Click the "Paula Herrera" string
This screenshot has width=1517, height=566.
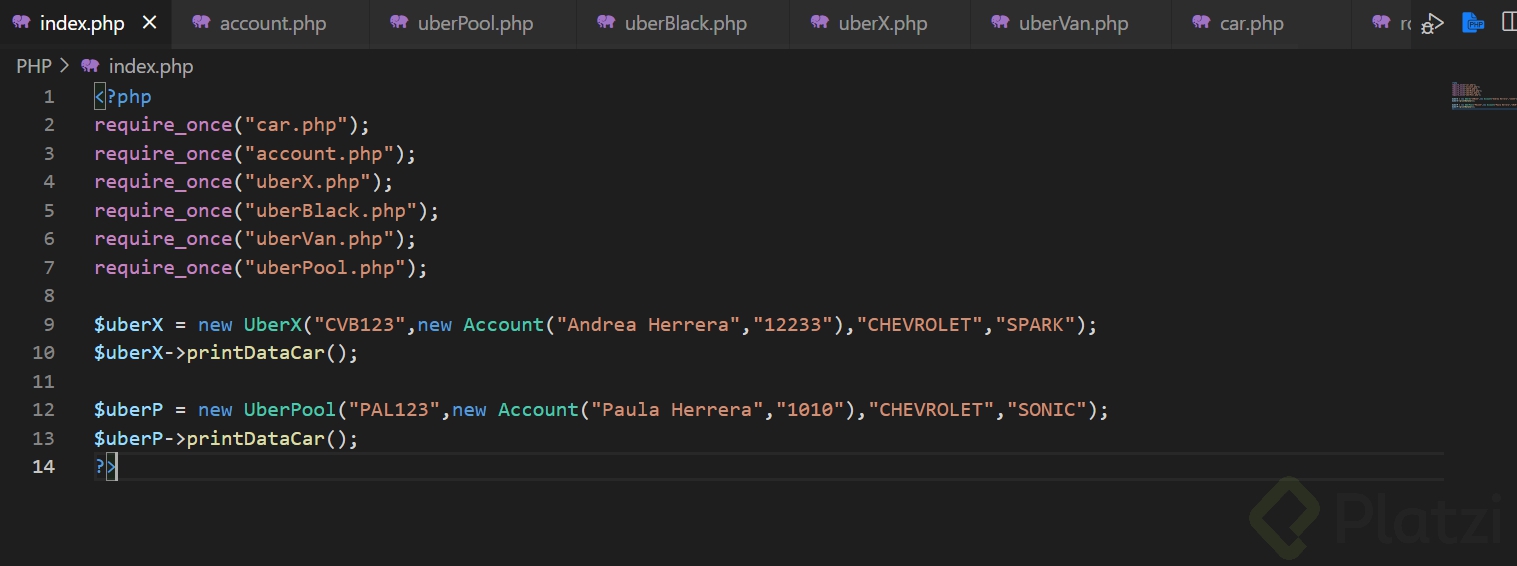[x=678, y=410]
